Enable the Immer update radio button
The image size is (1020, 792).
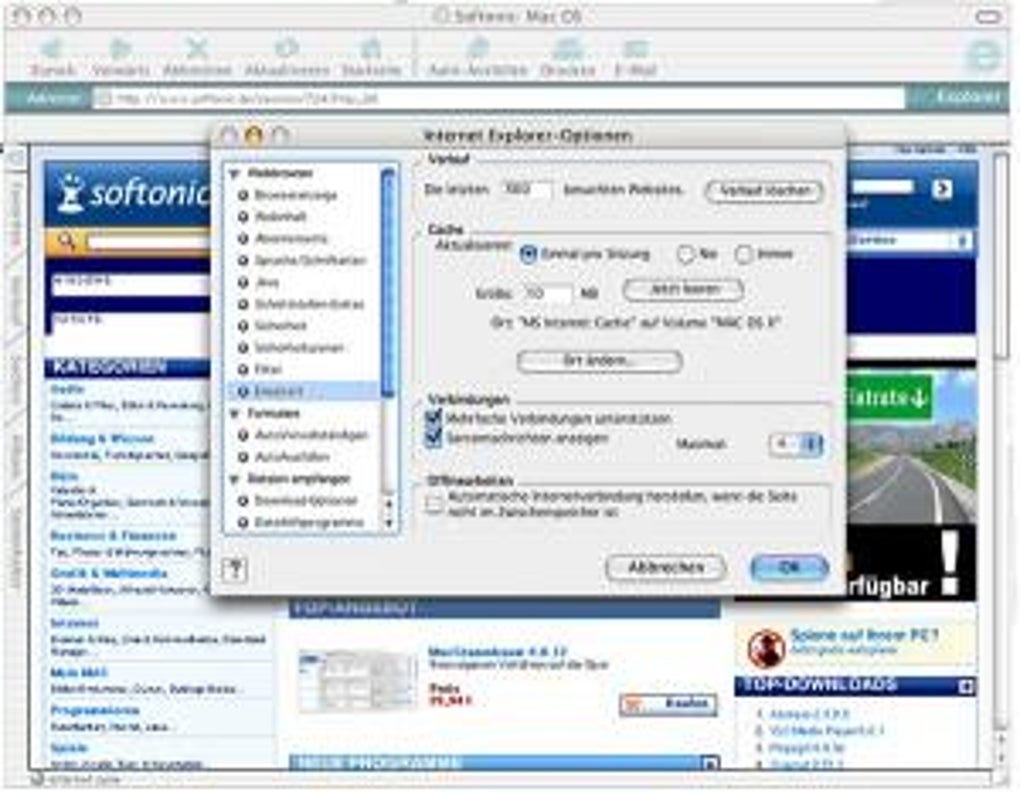click(743, 254)
